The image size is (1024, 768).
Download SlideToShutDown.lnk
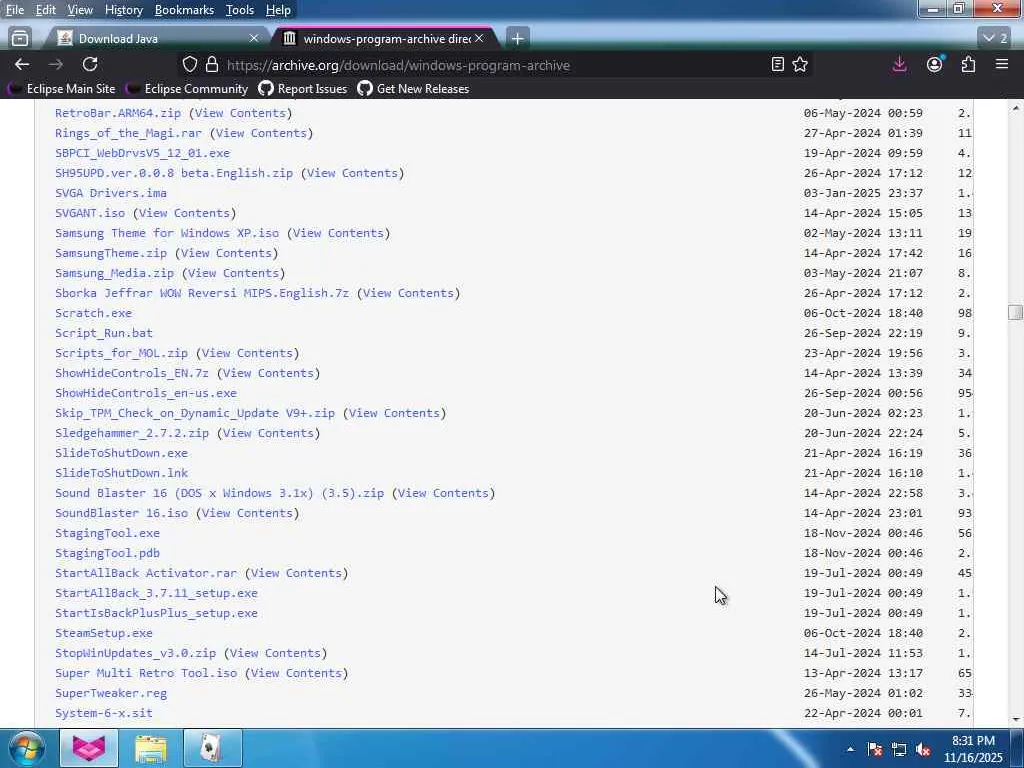point(121,473)
